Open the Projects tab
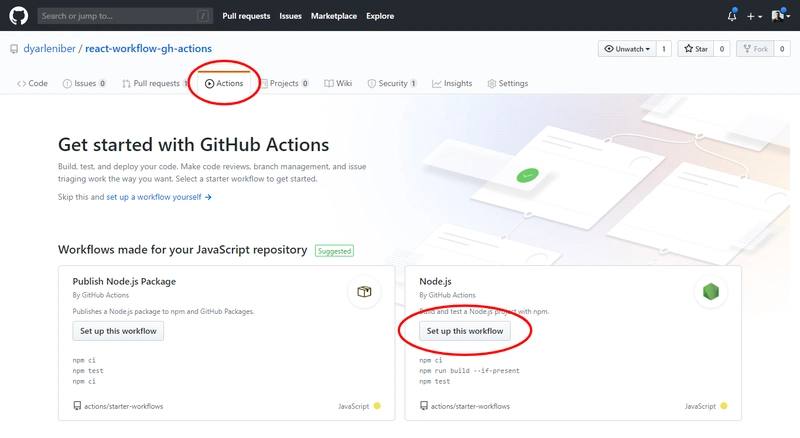Image resolution: width=800 pixels, height=438 pixels. [285, 83]
